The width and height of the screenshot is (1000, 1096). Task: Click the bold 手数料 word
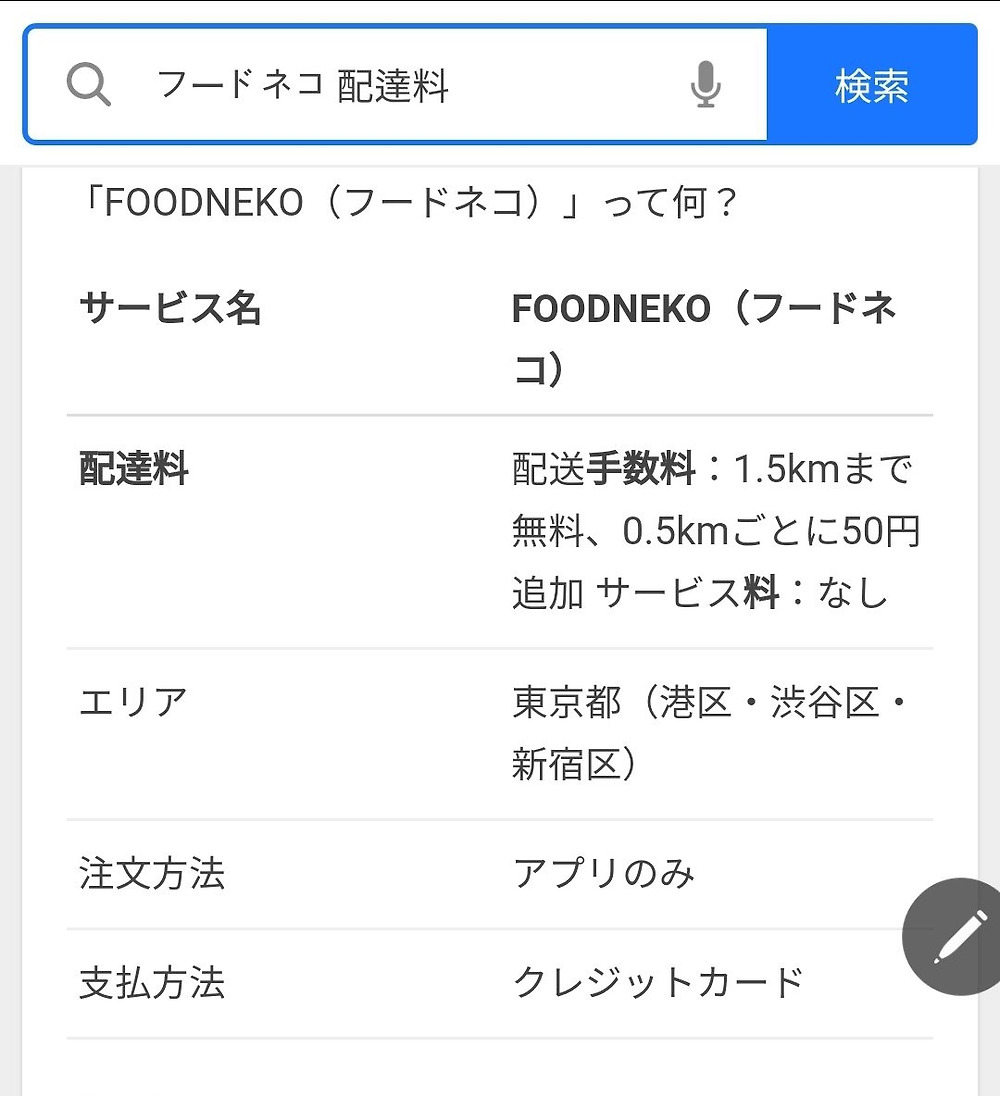point(640,469)
